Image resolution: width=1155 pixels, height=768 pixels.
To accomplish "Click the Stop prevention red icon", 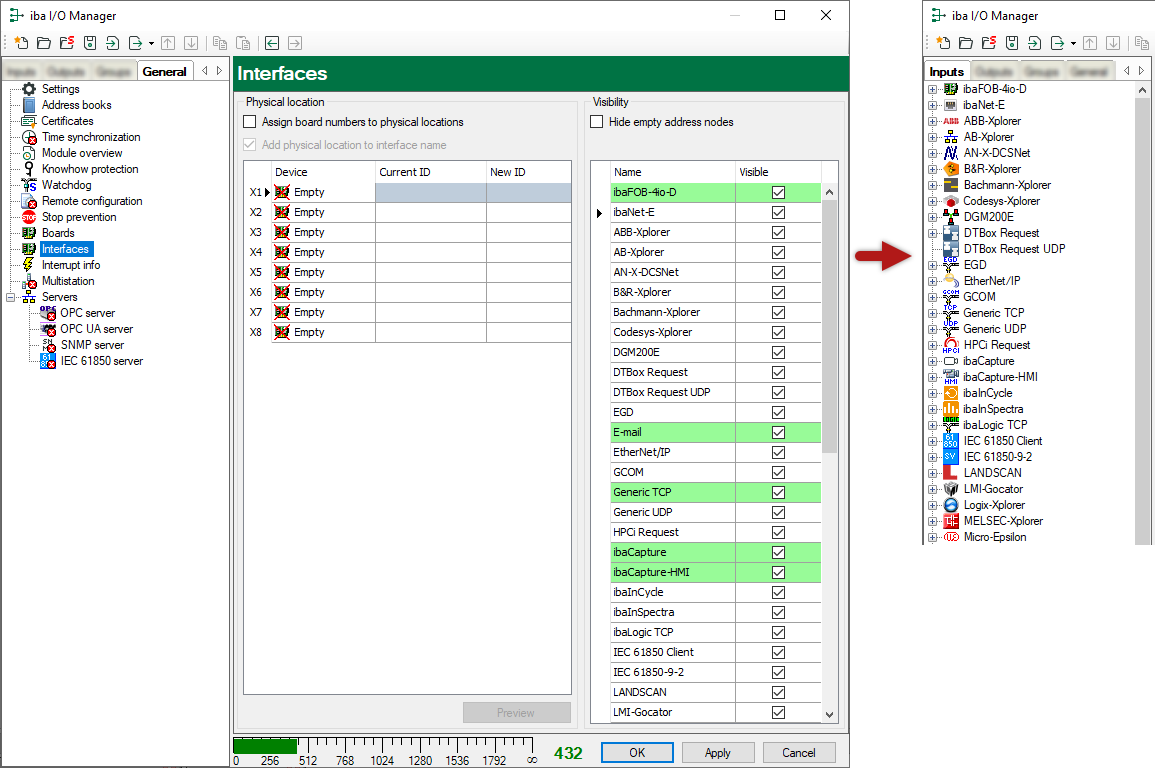I will pos(29,217).
